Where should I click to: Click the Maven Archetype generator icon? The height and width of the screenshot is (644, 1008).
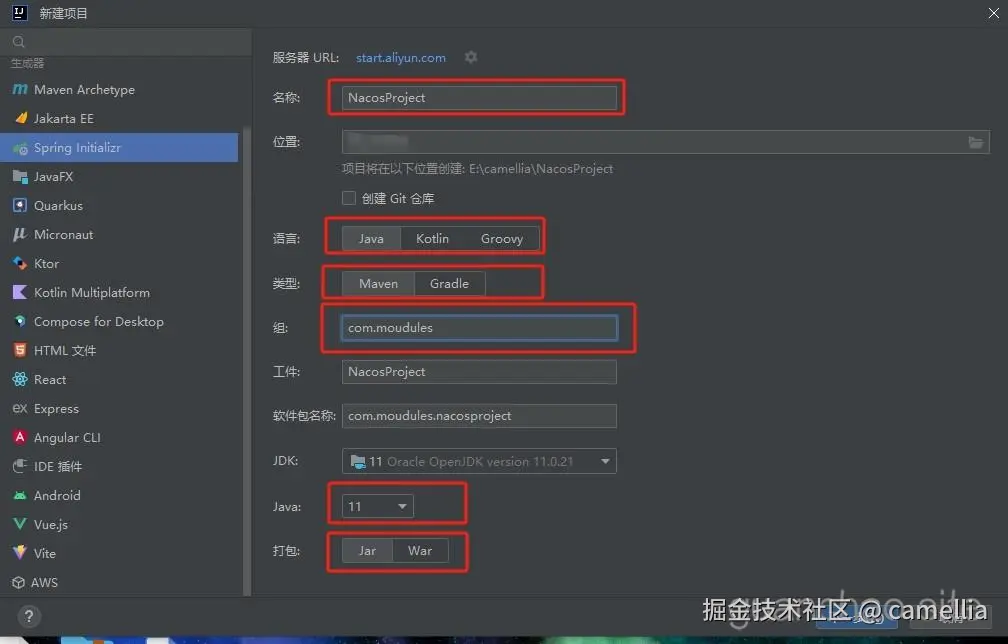pos(20,89)
